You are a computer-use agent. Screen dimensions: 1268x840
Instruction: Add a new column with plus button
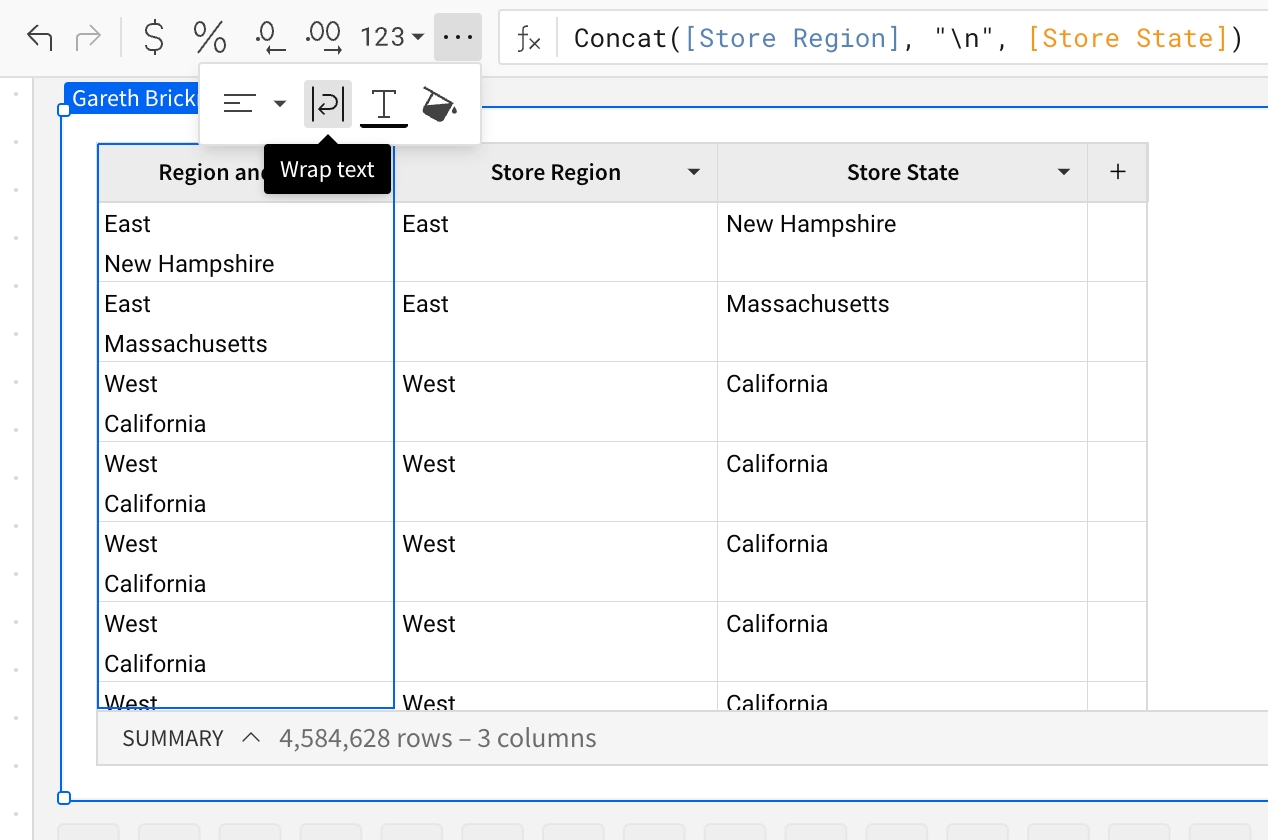click(x=1117, y=172)
